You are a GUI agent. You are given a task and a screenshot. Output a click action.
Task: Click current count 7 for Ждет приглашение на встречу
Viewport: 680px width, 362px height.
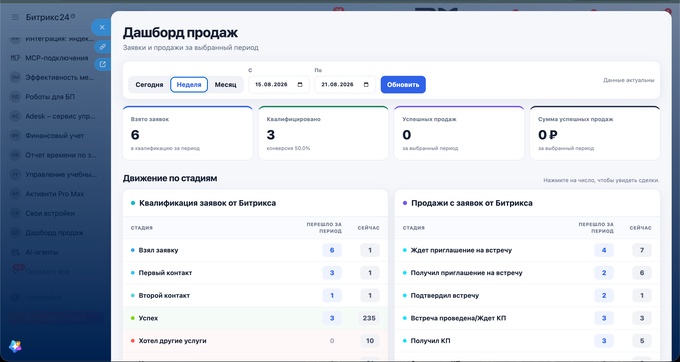pos(642,250)
